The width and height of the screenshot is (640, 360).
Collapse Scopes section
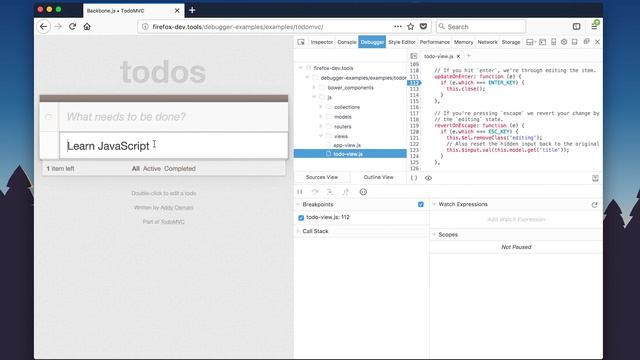pos(434,235)
